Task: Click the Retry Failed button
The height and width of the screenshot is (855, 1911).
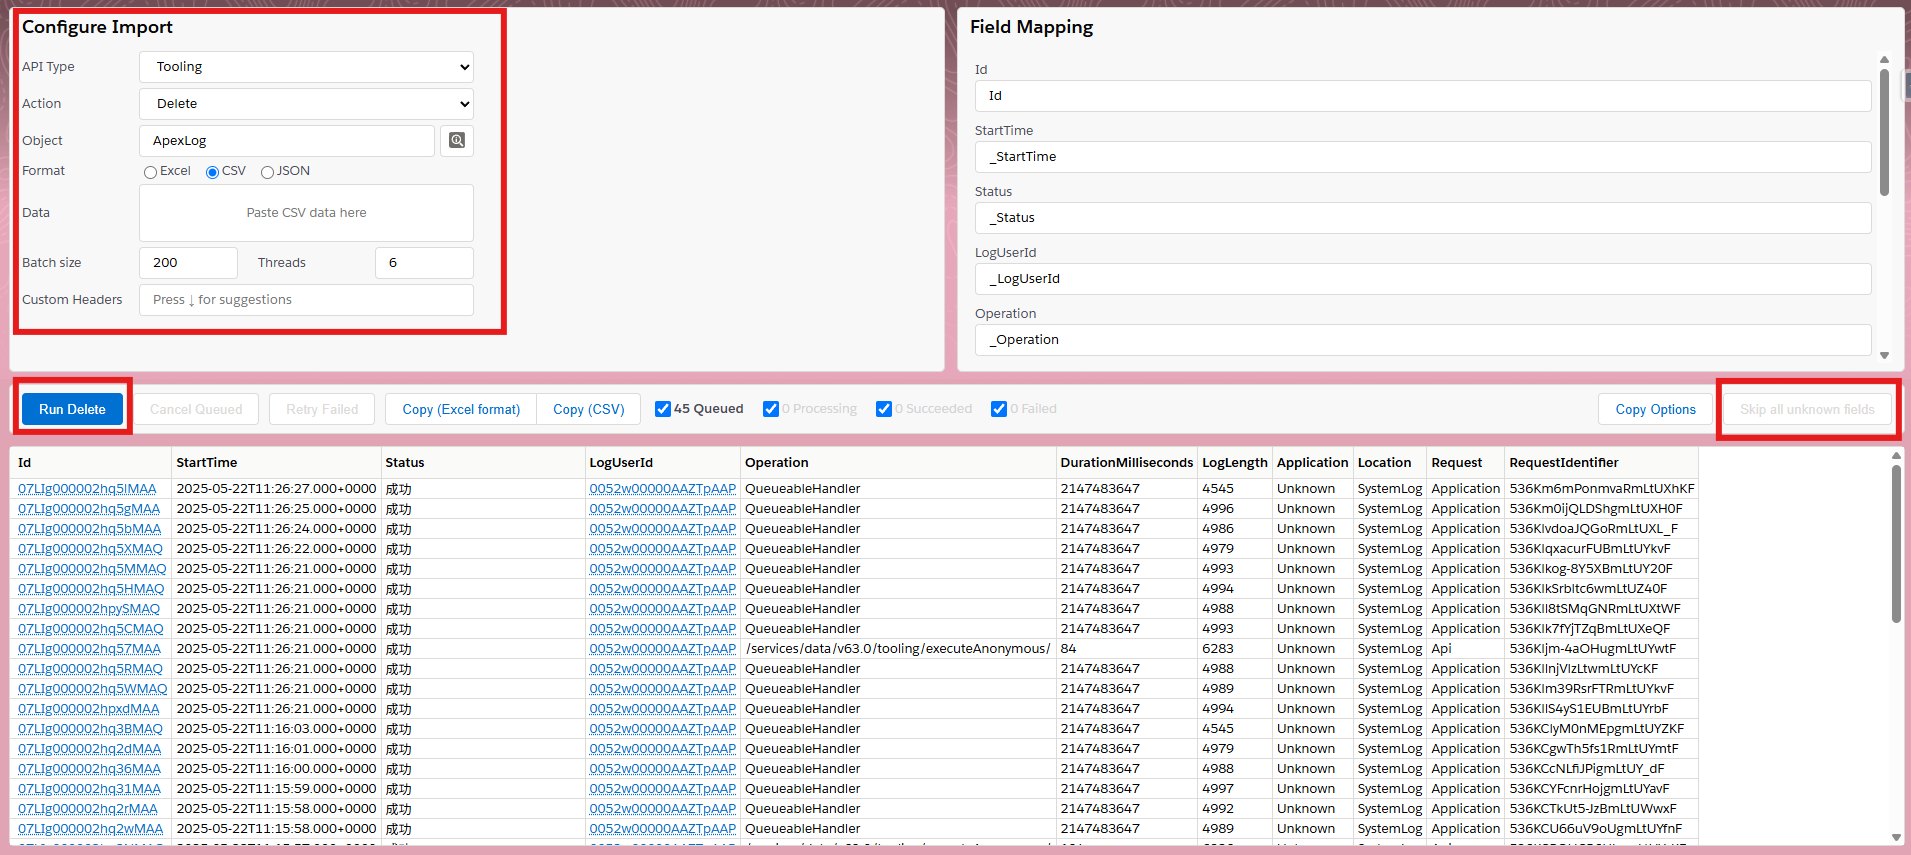Action: (x=322, y=409)
